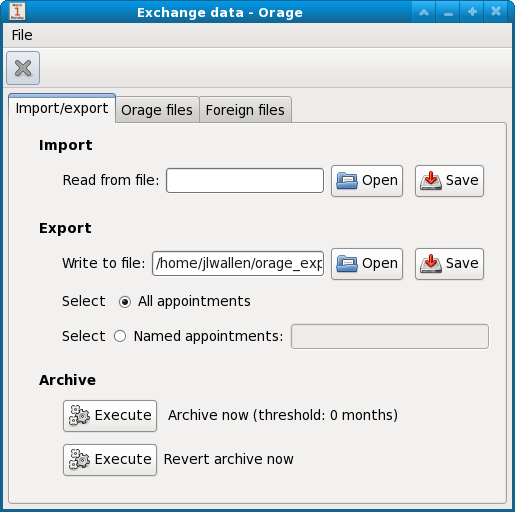Click the Export section's folder Open icon
Image resolution: width=515 pixels, height=512 pixels.
click(x=347, y=264)
